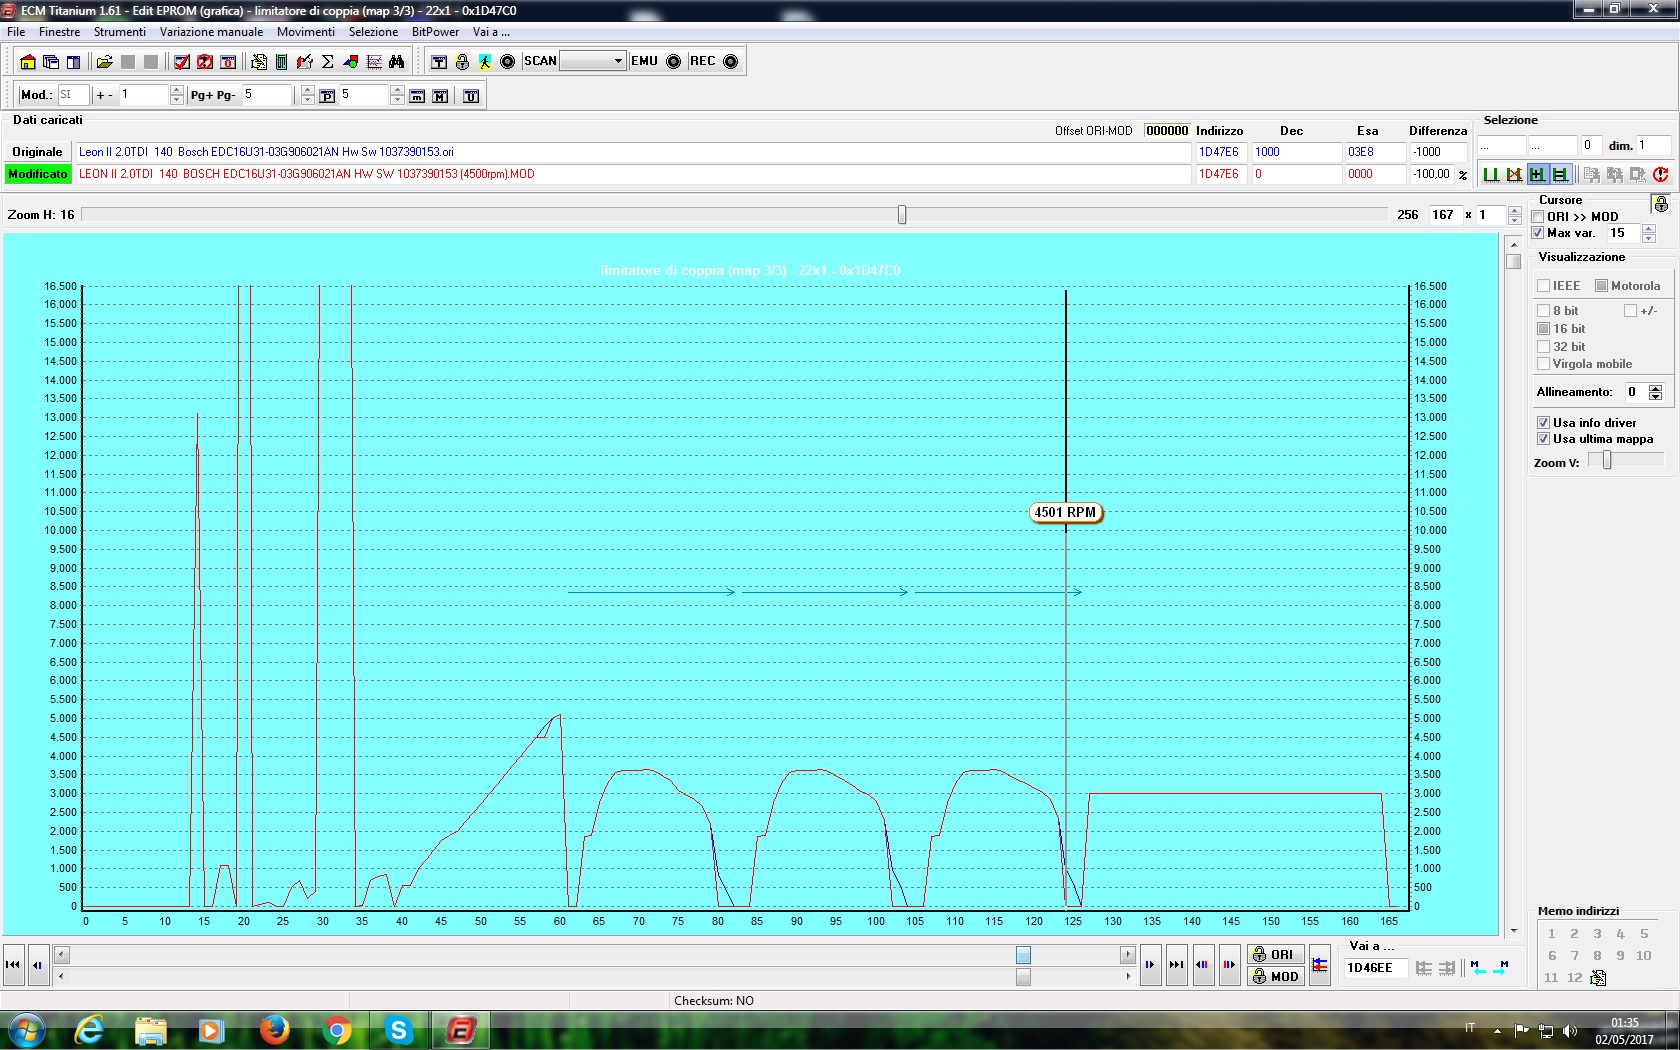
Task: Open the Strumenti menu
Action: pyautogui.click(x=119, y=32)
